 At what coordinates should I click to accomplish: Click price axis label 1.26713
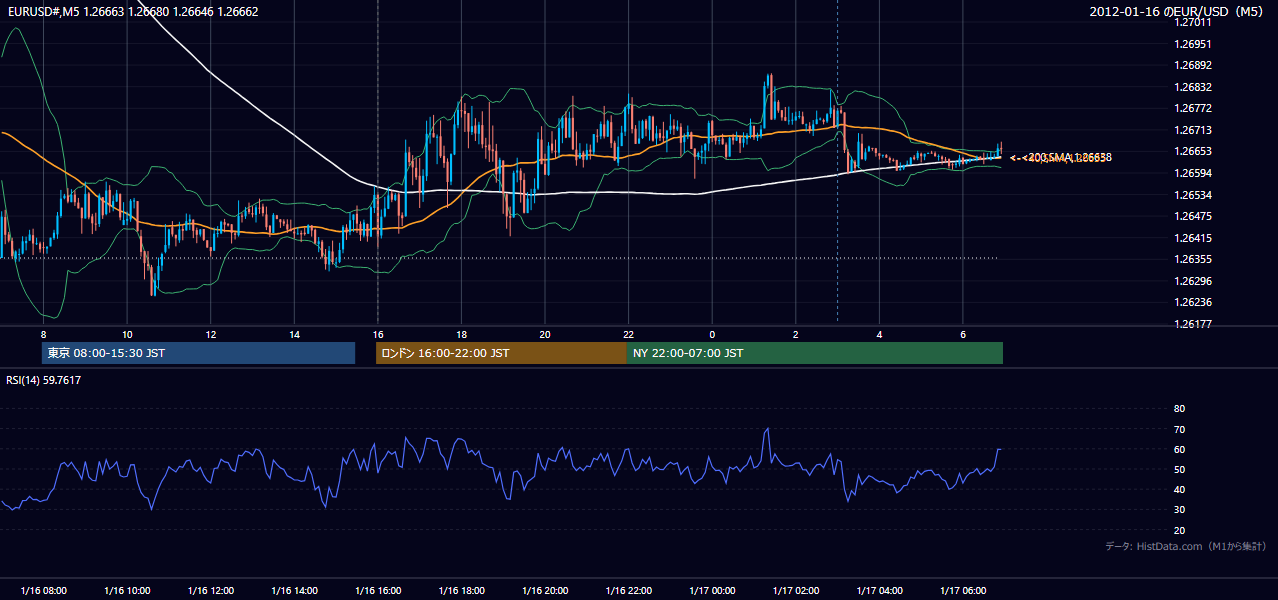(x=1192, y=130)
